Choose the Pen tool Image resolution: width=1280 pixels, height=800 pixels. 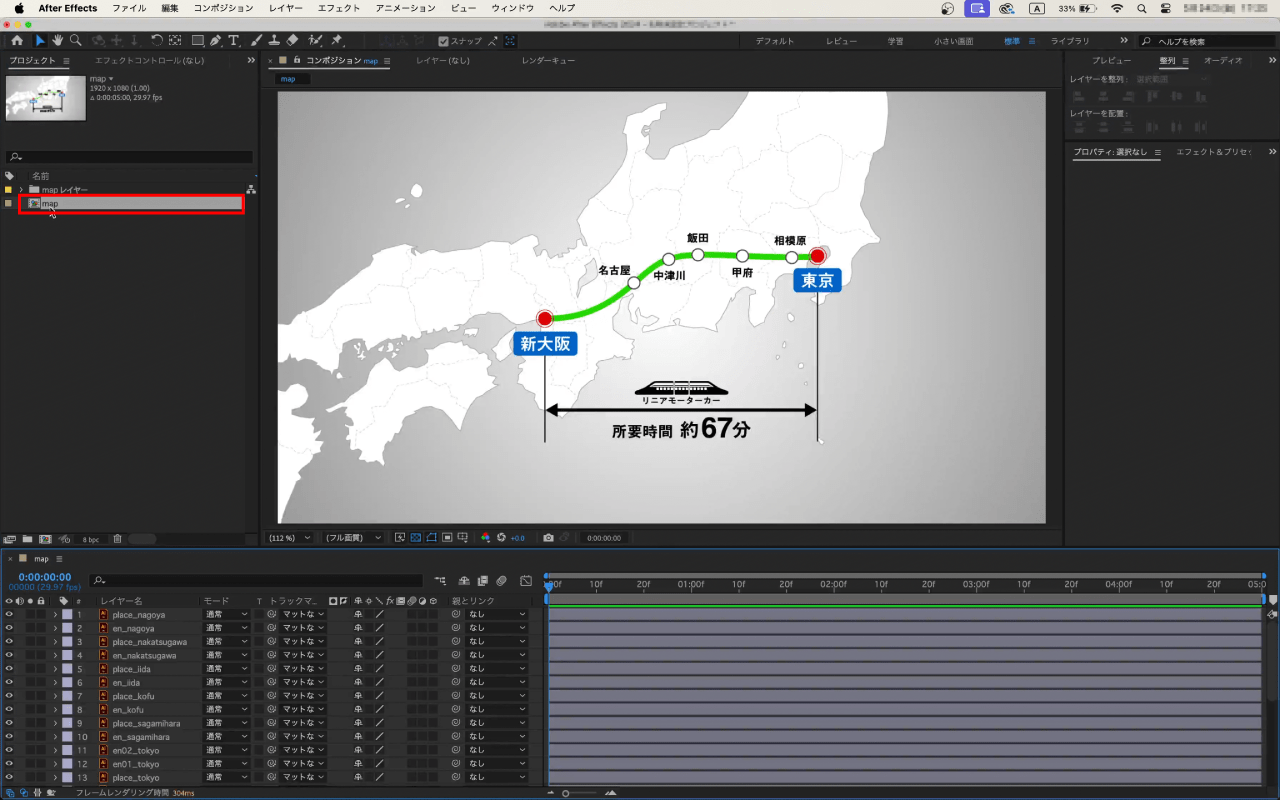[215, 41]
